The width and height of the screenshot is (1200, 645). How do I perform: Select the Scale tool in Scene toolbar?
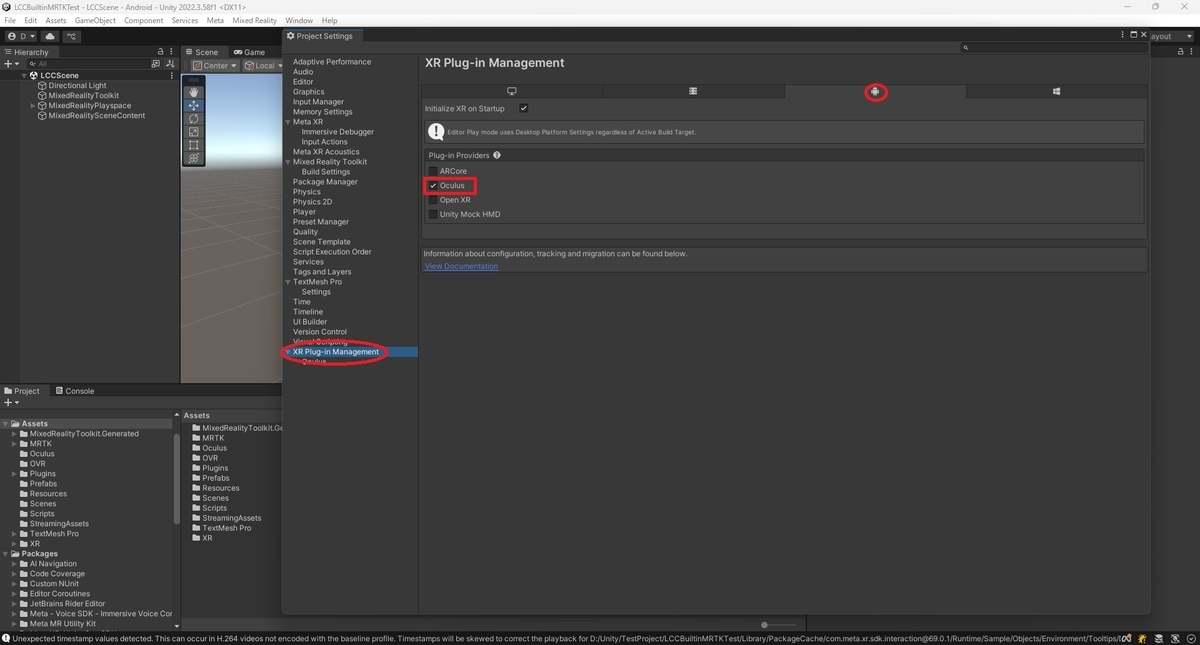(194, 131)
